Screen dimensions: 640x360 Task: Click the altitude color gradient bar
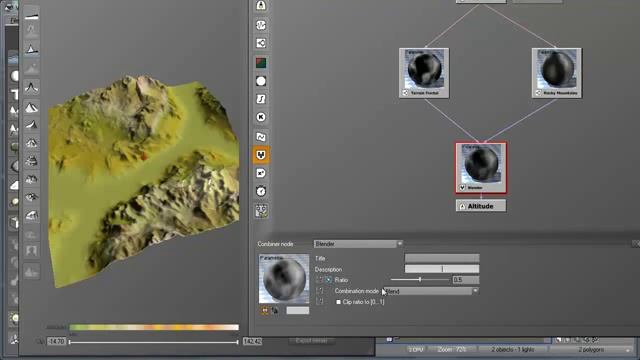pos(154,327)
